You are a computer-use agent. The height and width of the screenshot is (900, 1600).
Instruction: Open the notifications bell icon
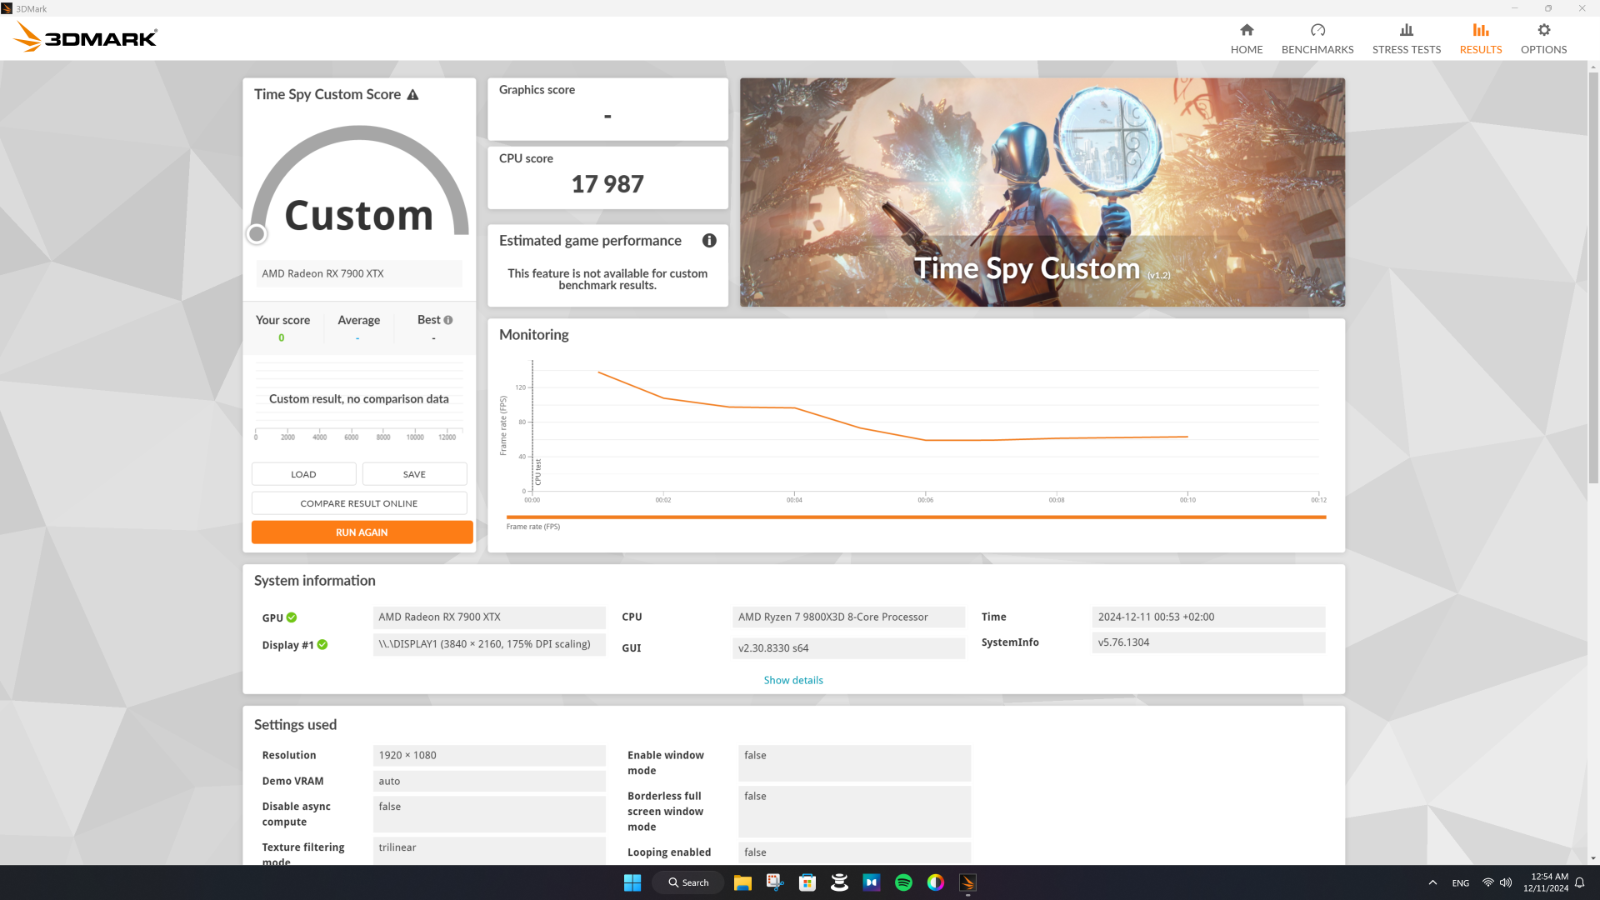1580,882
